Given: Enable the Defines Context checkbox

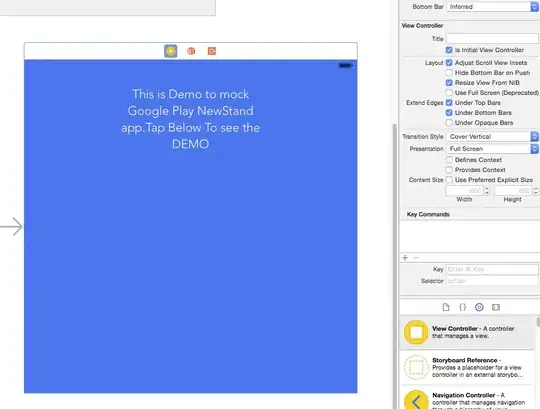Looking at the screenshot, I should [x=449, y=160].
